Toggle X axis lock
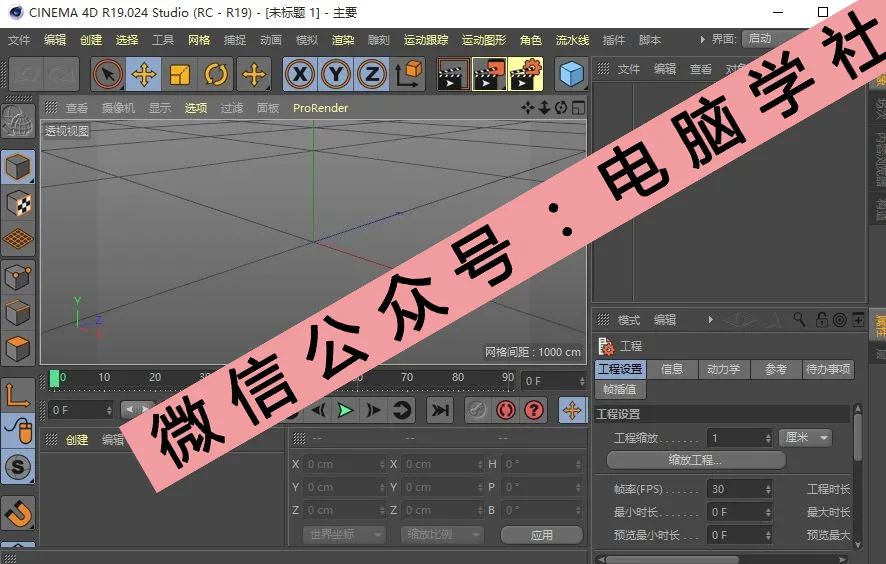The width and height of the screenshot is (886, 564). coord(300,74)
